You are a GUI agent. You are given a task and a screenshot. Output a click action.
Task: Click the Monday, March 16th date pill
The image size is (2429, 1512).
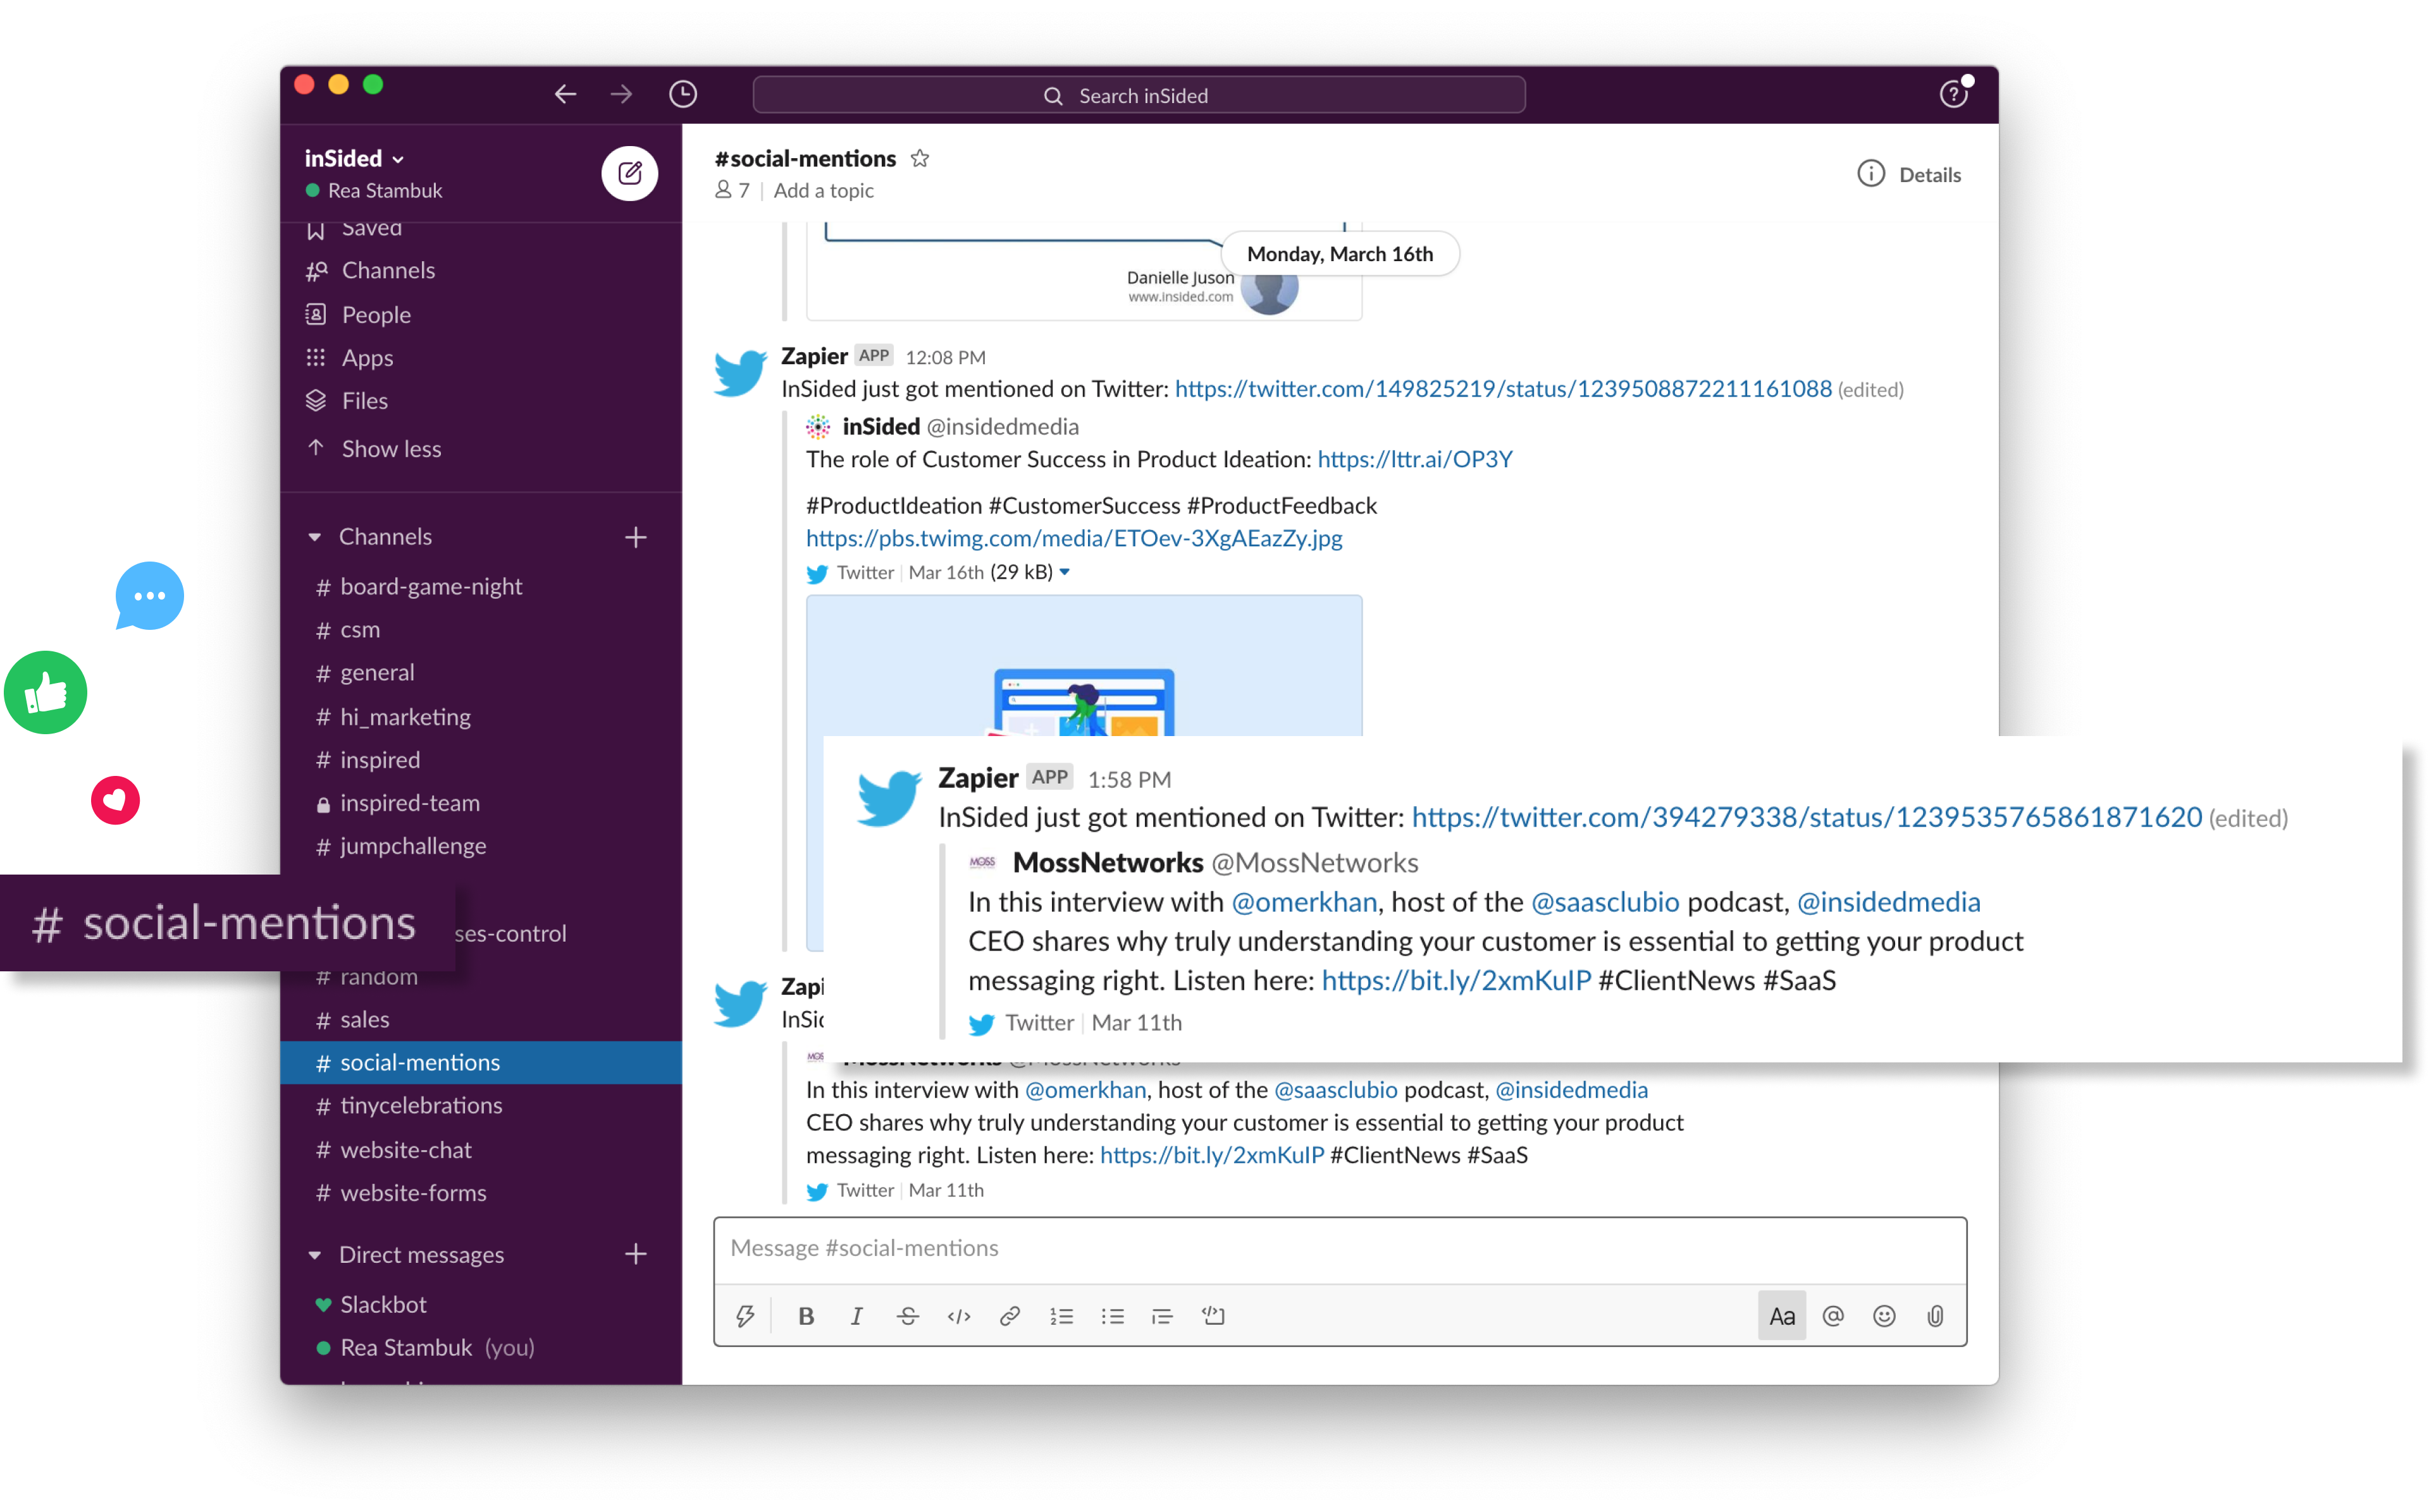point(1340,254)
